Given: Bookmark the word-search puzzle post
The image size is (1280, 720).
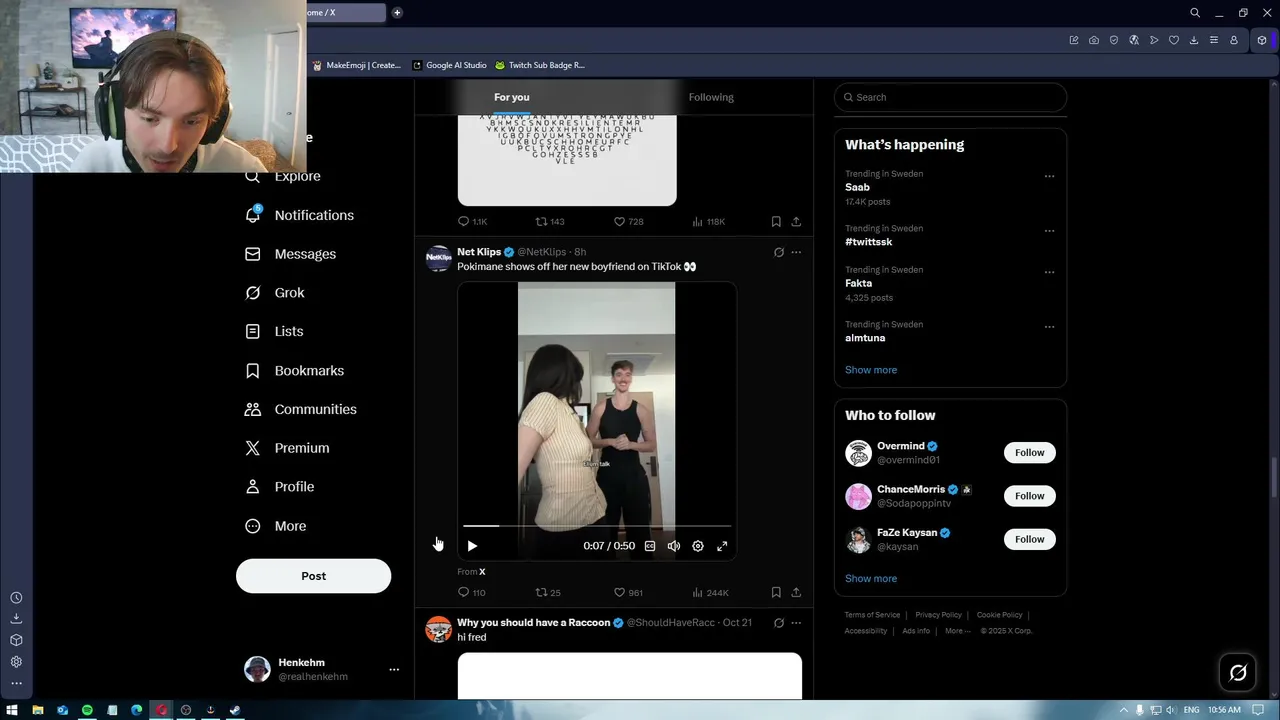Looking at the screenshot, I should pos(776,222).
